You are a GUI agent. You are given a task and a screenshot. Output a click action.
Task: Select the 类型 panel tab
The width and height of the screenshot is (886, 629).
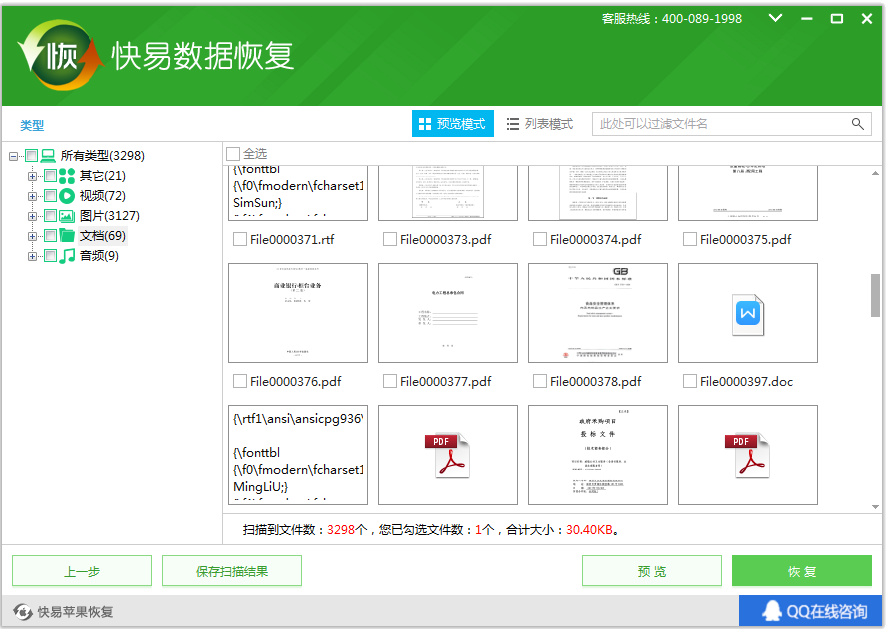click(32, 125)
